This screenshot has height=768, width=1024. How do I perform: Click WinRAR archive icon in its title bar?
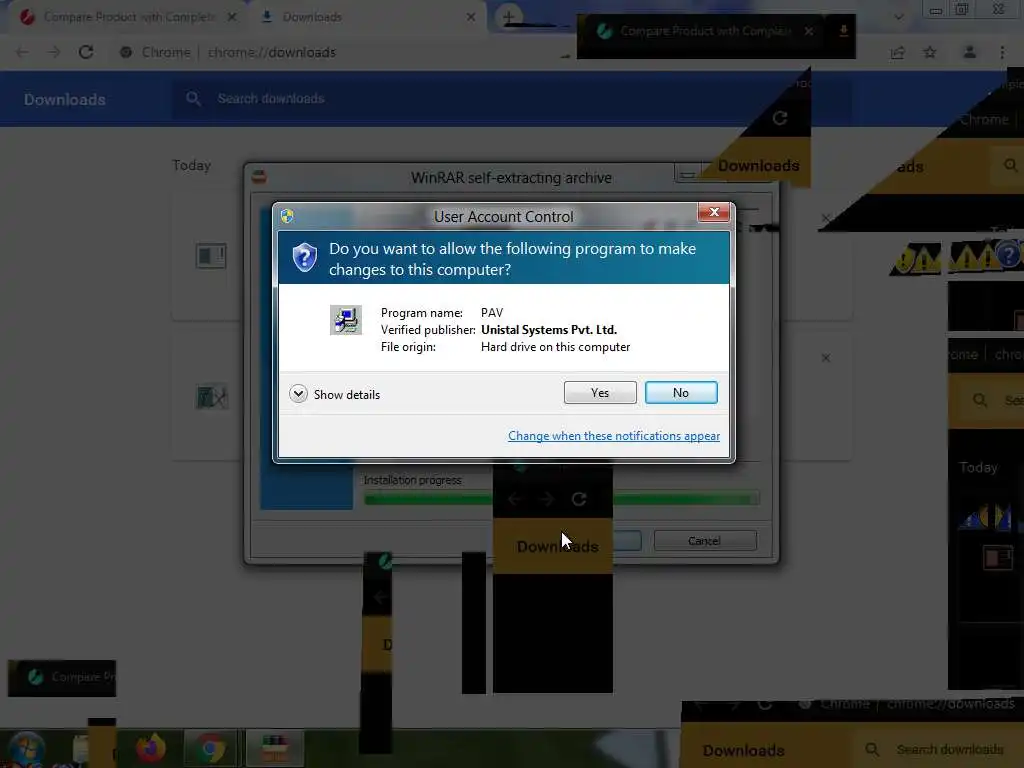(259, 177)
